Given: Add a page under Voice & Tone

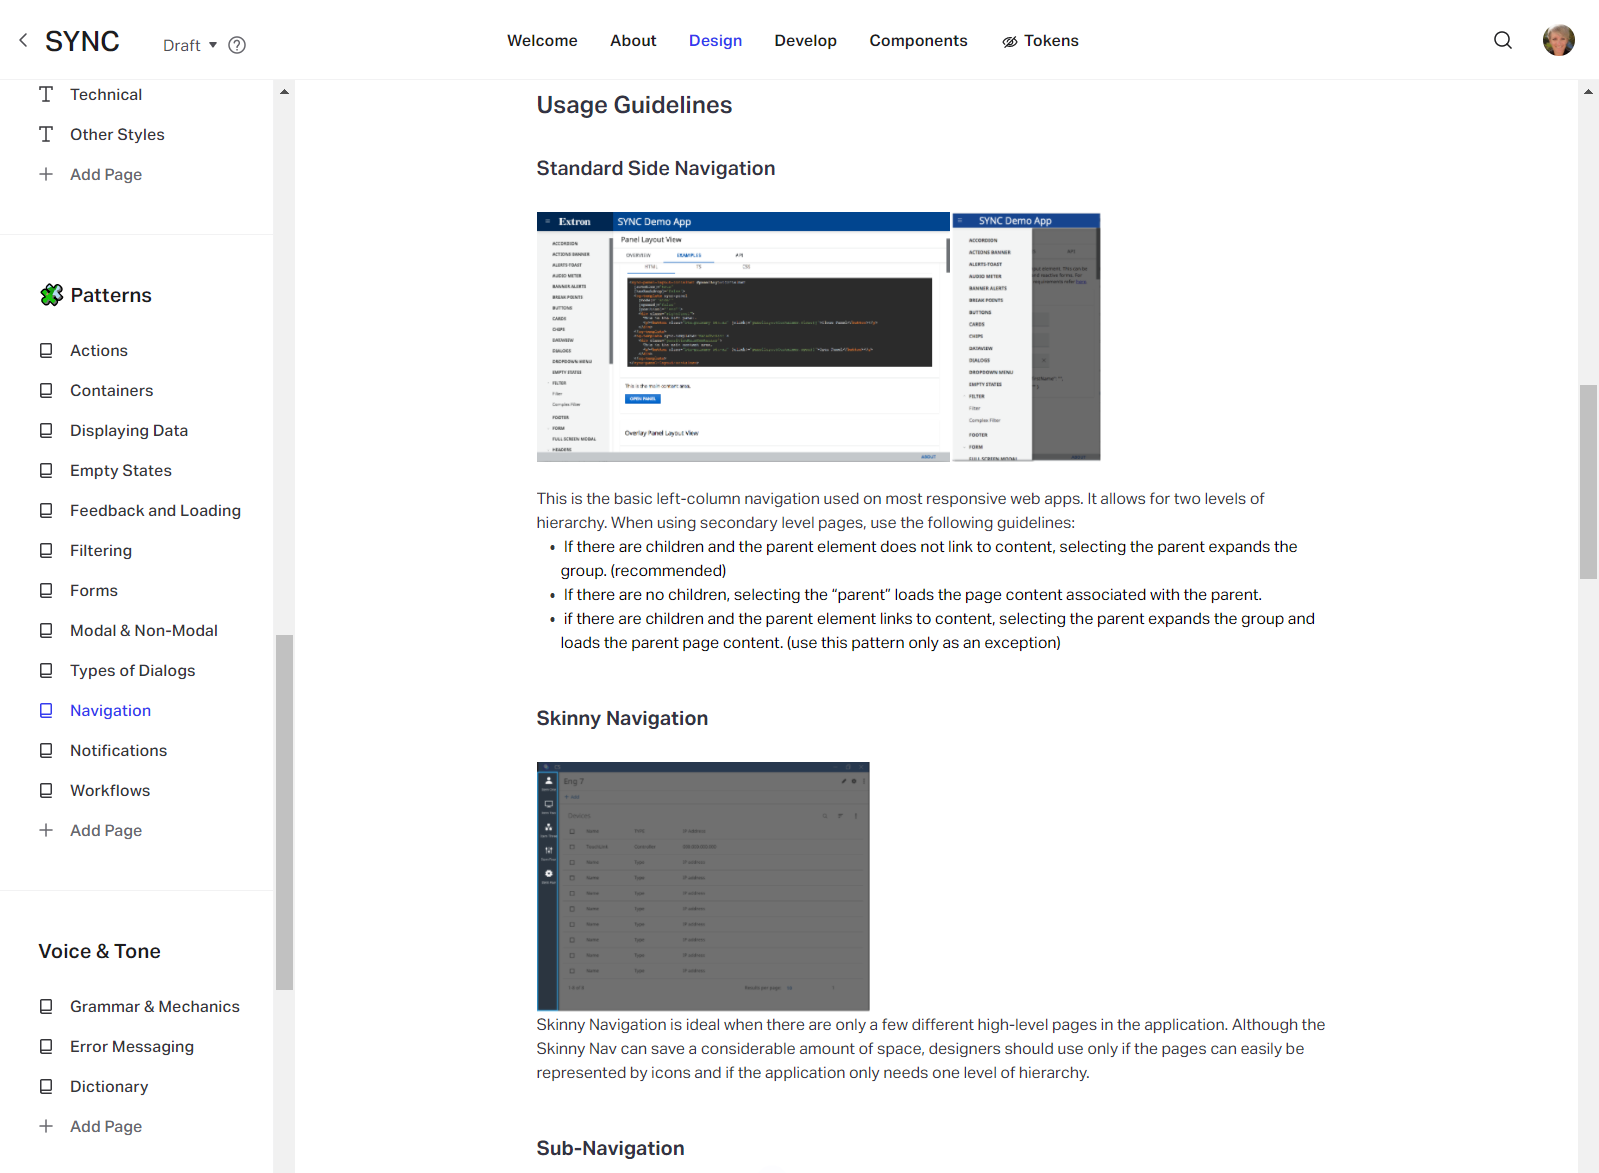Looking at the screenshot, I should tap(105, 1126).
